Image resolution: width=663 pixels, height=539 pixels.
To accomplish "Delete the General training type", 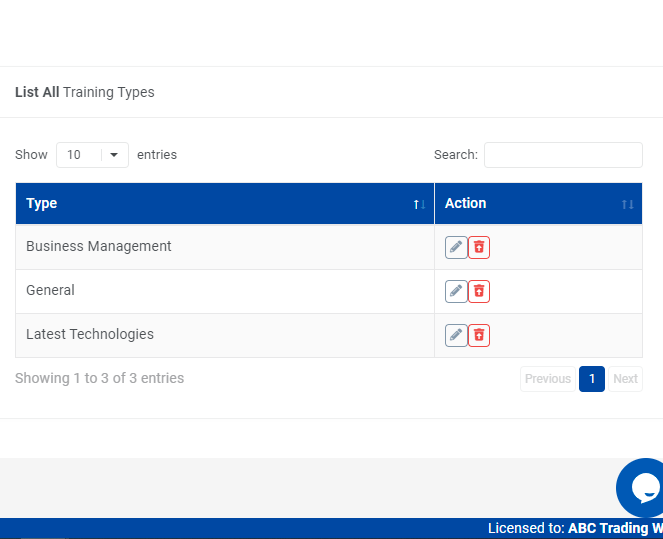I will (x=479, y=291).
